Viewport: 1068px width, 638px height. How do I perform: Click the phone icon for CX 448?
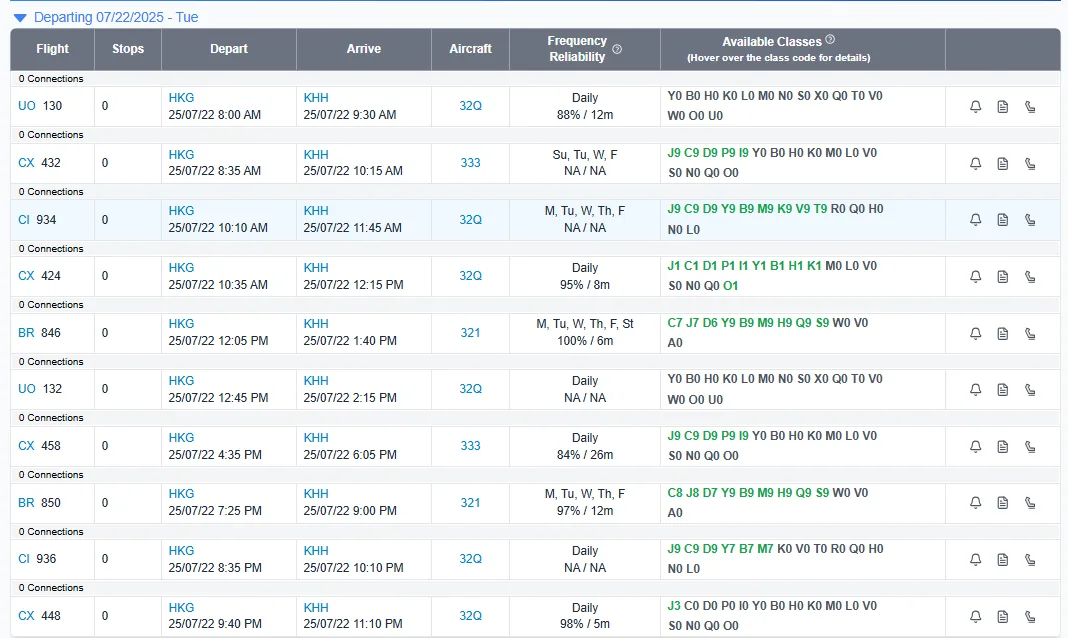click(1030, 616)
